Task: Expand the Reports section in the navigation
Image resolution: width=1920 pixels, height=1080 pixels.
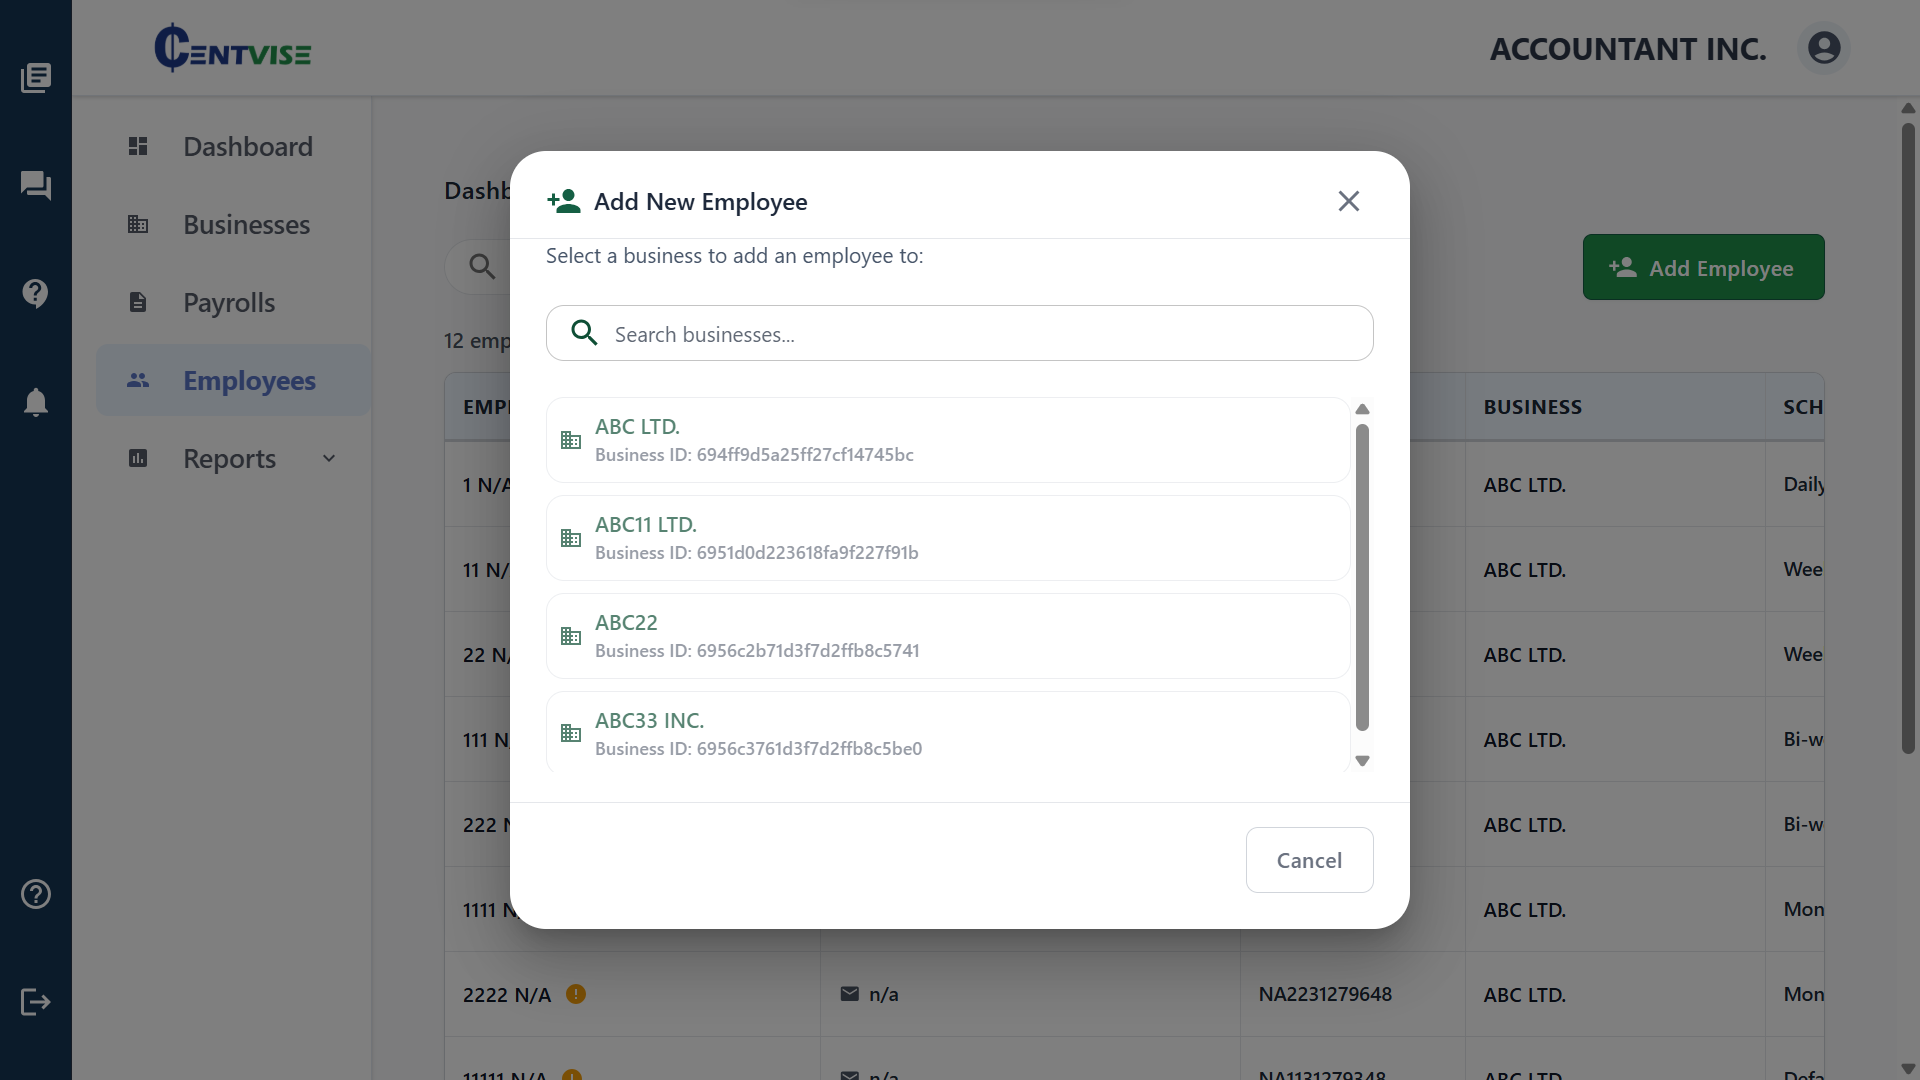Action: pyautogui.click(x=229, y=458)
